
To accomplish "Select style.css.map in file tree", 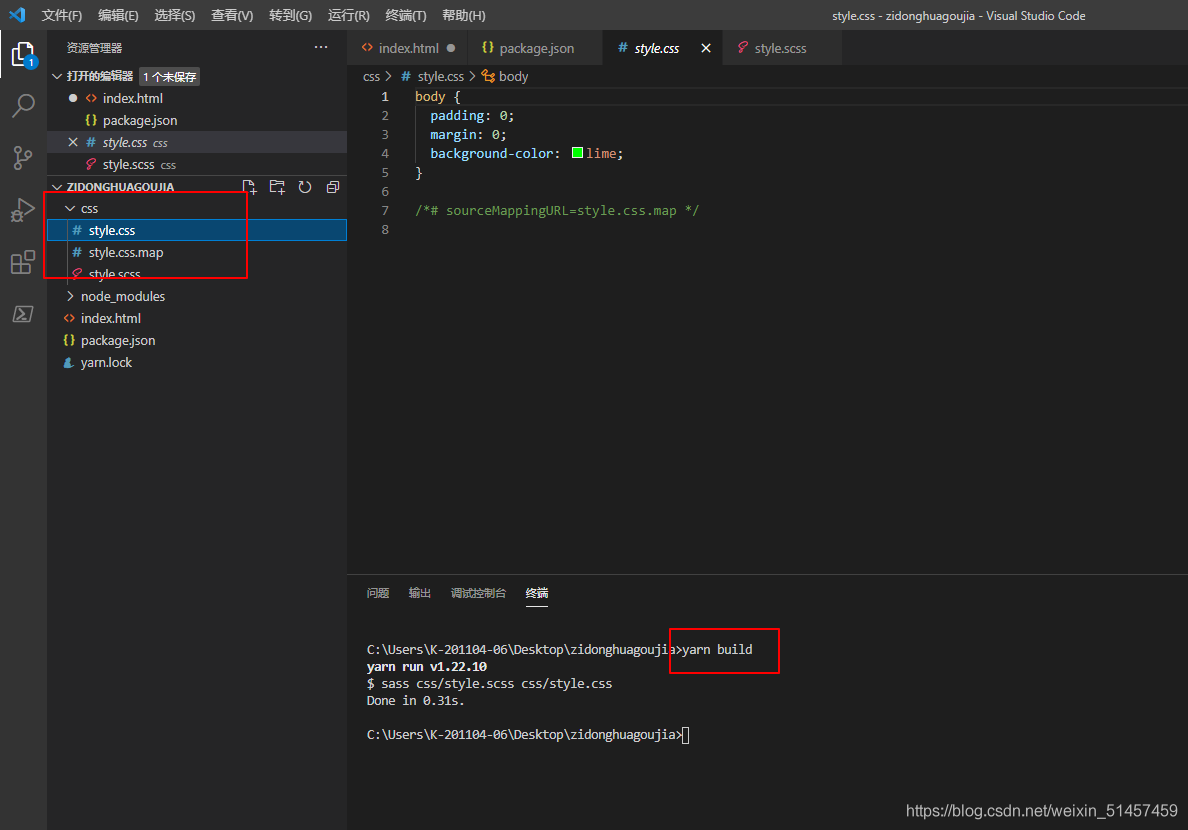I will click(197, 252).
